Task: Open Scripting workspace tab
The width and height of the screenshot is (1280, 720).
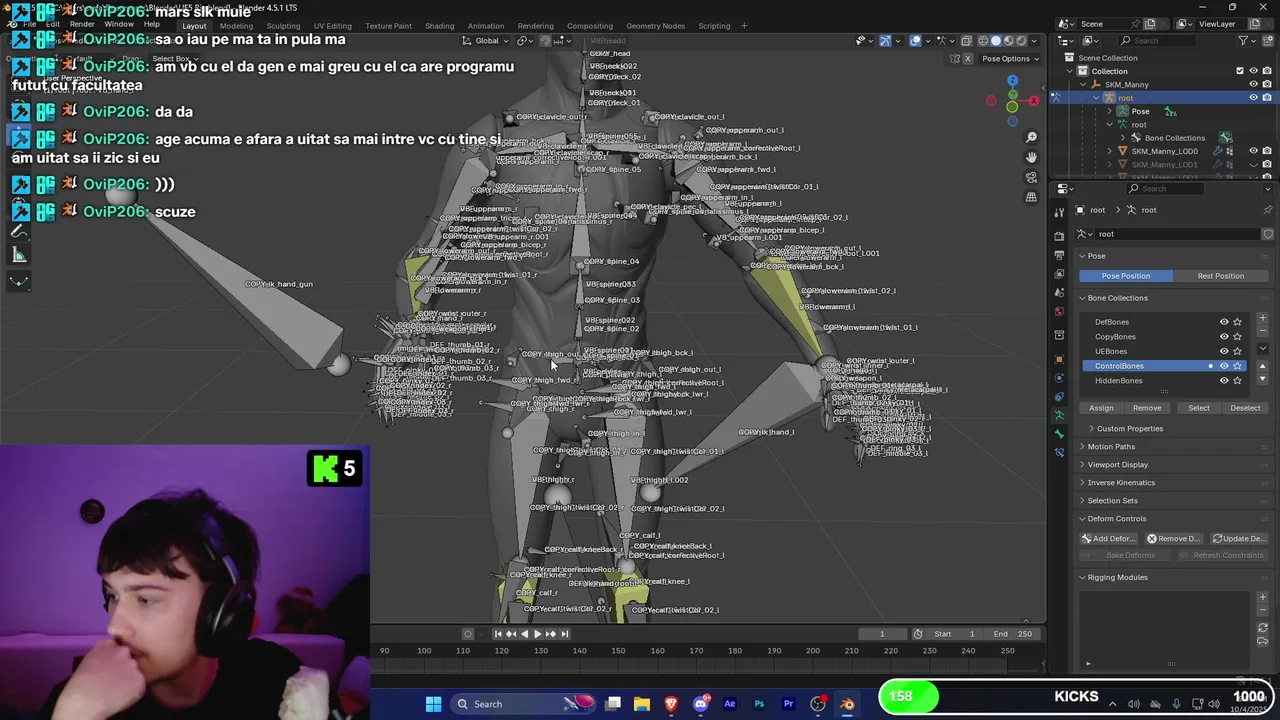Action: 714,26
